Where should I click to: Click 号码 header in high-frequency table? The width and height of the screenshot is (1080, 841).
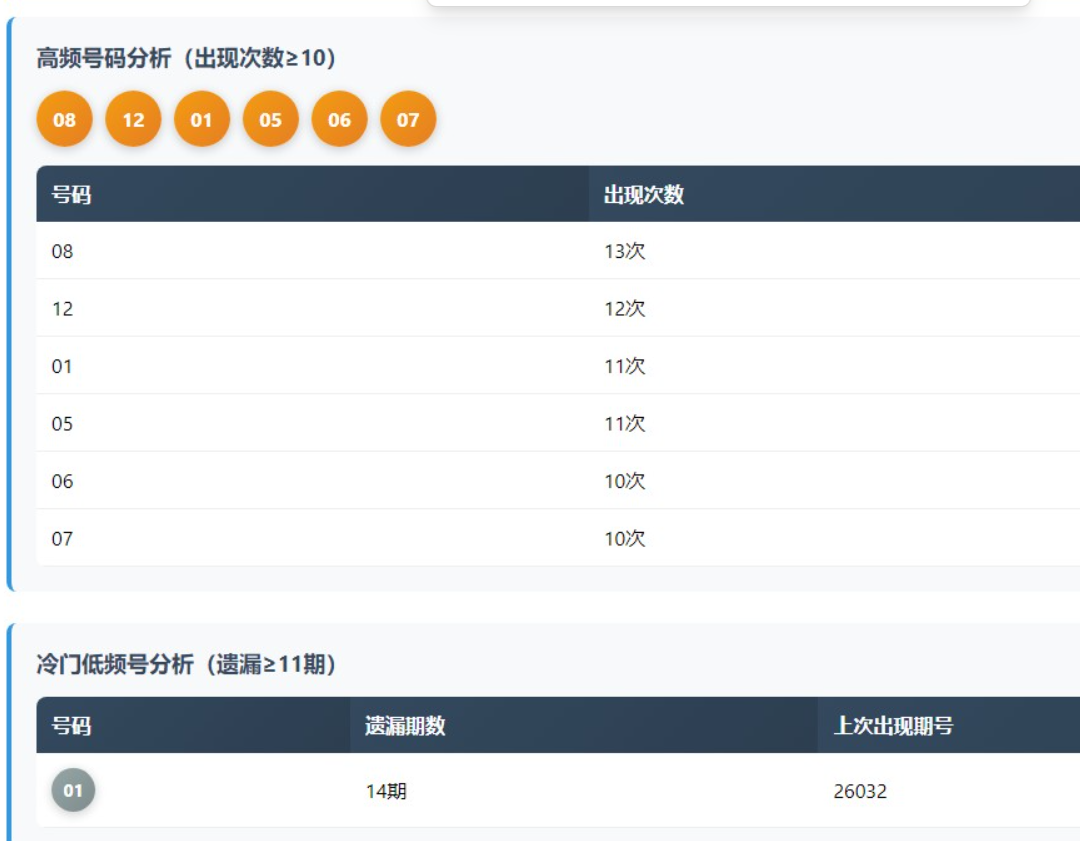[71, 195]
